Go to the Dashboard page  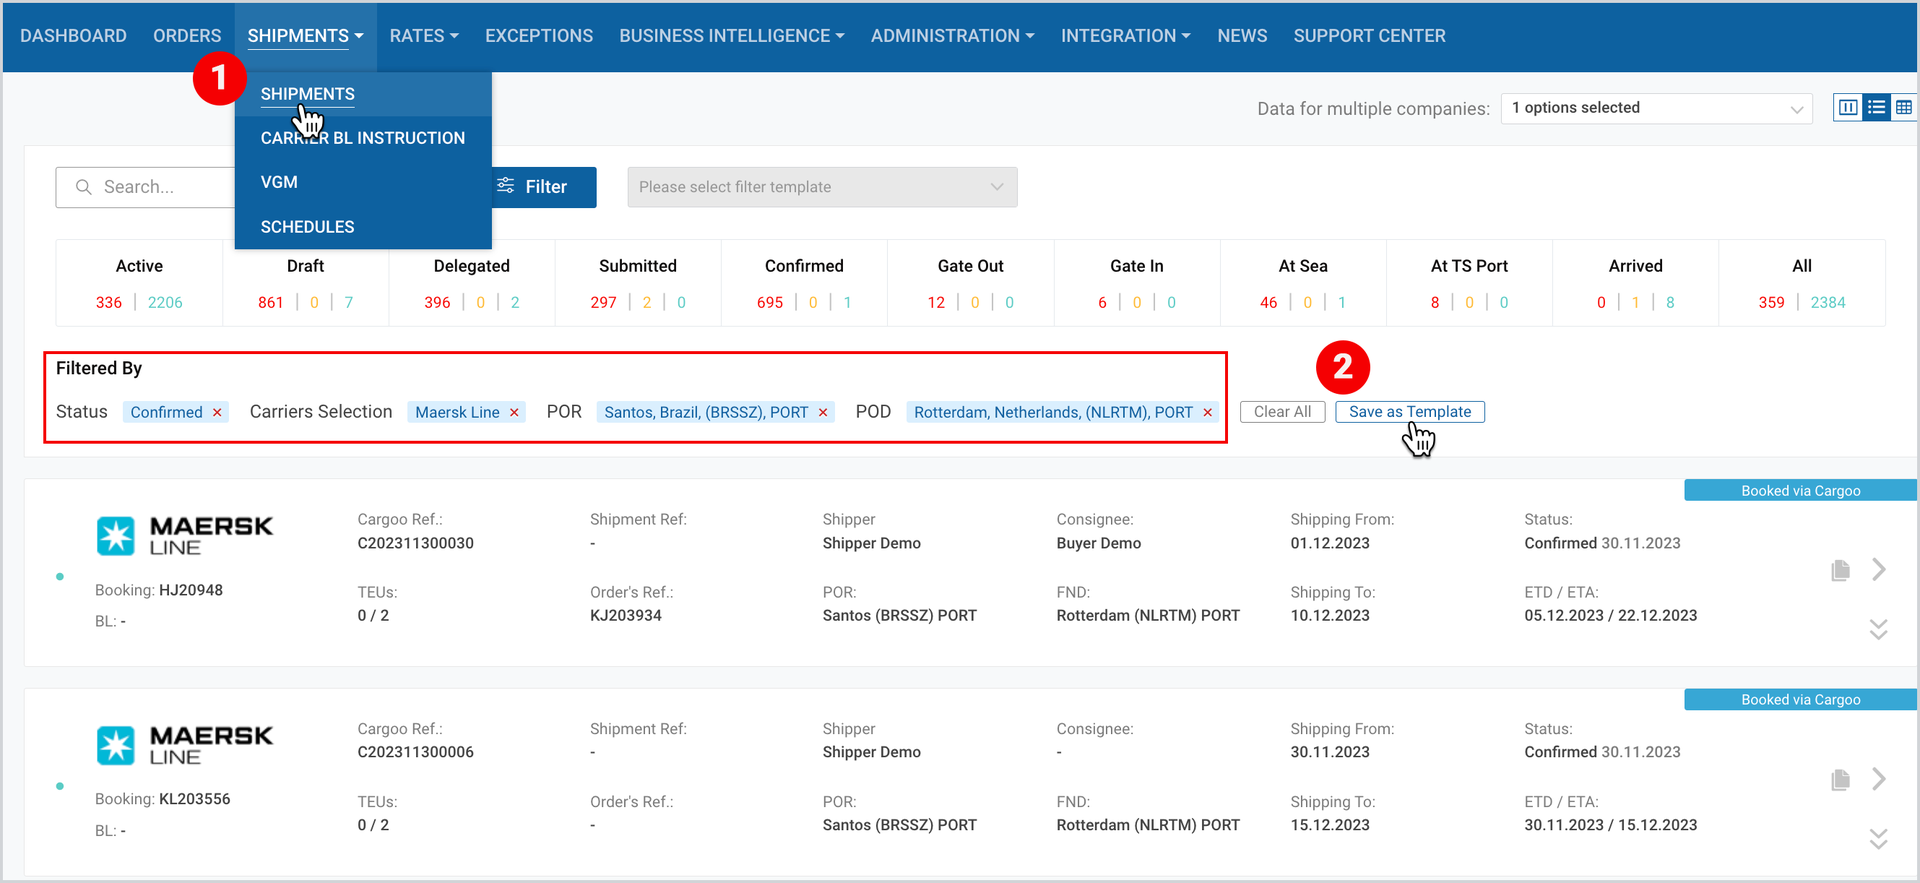73,36
